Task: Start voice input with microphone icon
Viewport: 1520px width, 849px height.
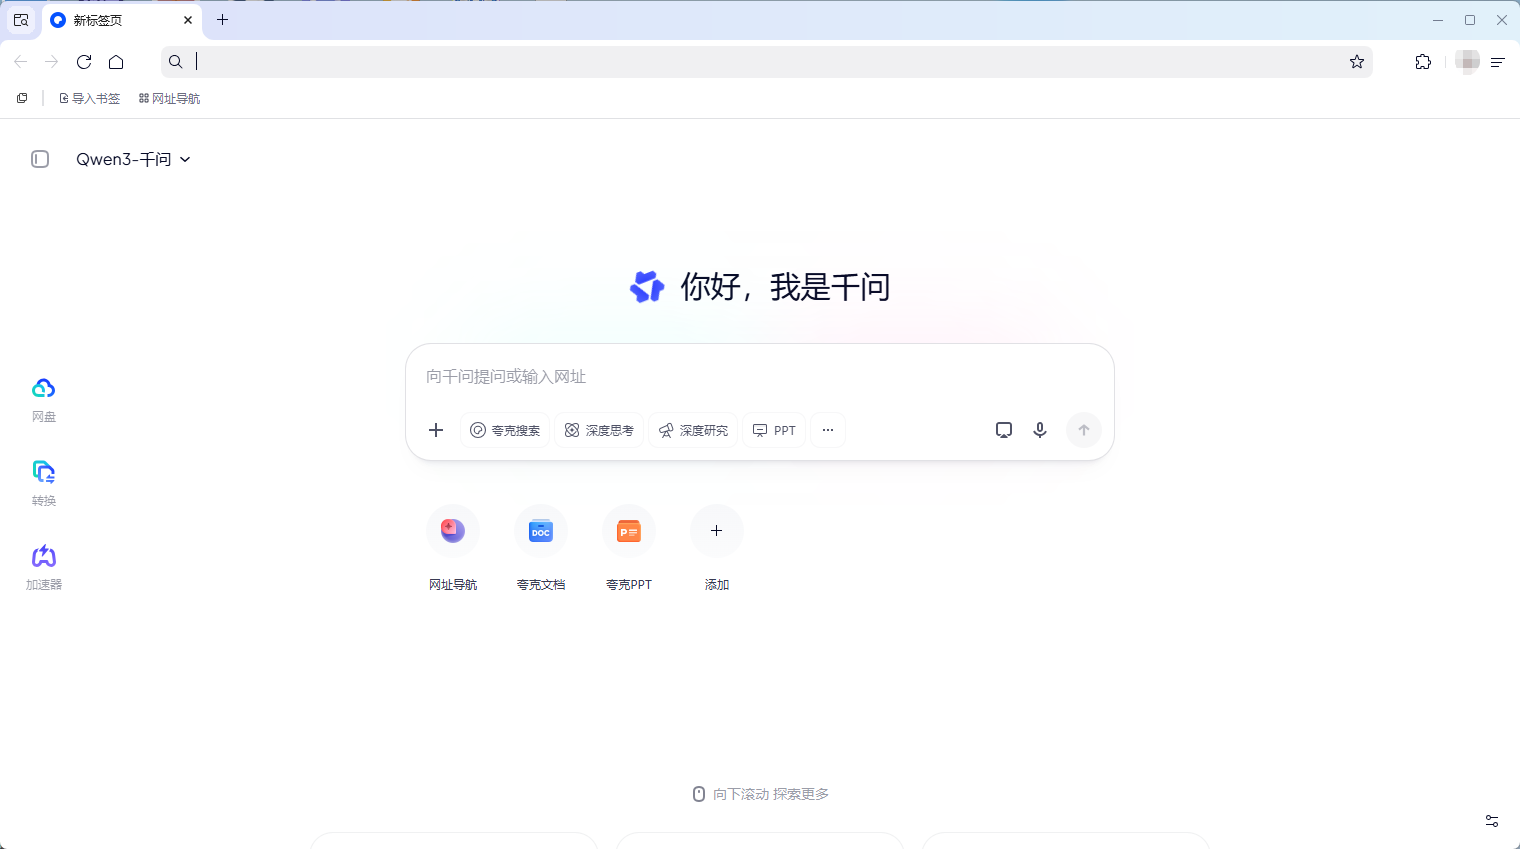Action: [1040, 430]
